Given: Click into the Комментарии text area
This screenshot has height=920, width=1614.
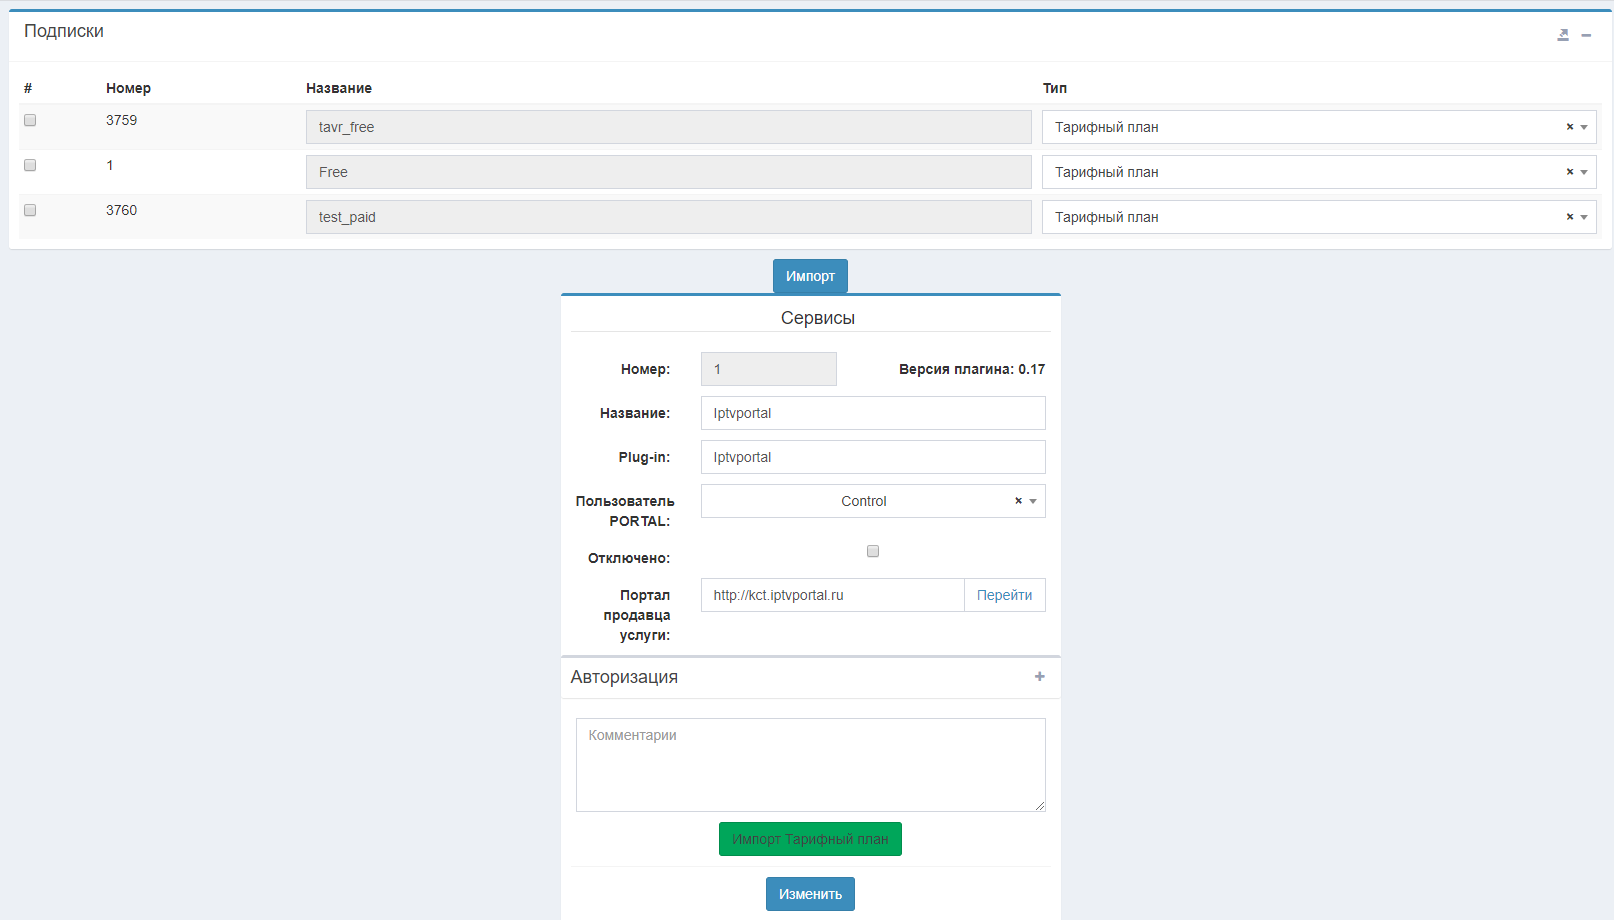Looking at the screenshot, I should pyautogui.click(x=810, y=765).
